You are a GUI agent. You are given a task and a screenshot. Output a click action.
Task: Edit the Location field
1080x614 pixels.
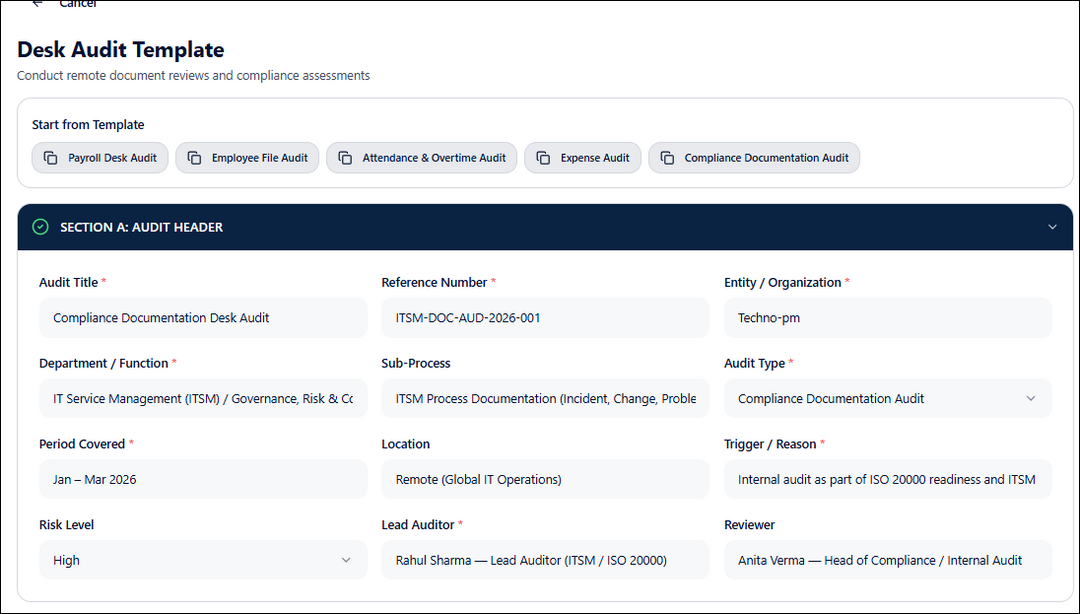coord(545,479)
